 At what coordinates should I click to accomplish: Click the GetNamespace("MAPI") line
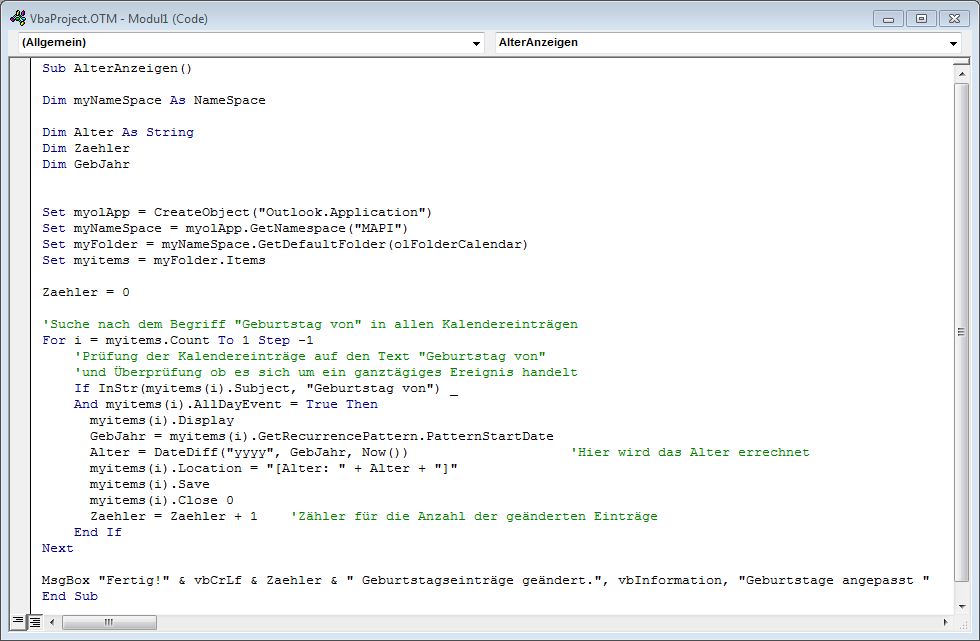click(x=225, y=229)
